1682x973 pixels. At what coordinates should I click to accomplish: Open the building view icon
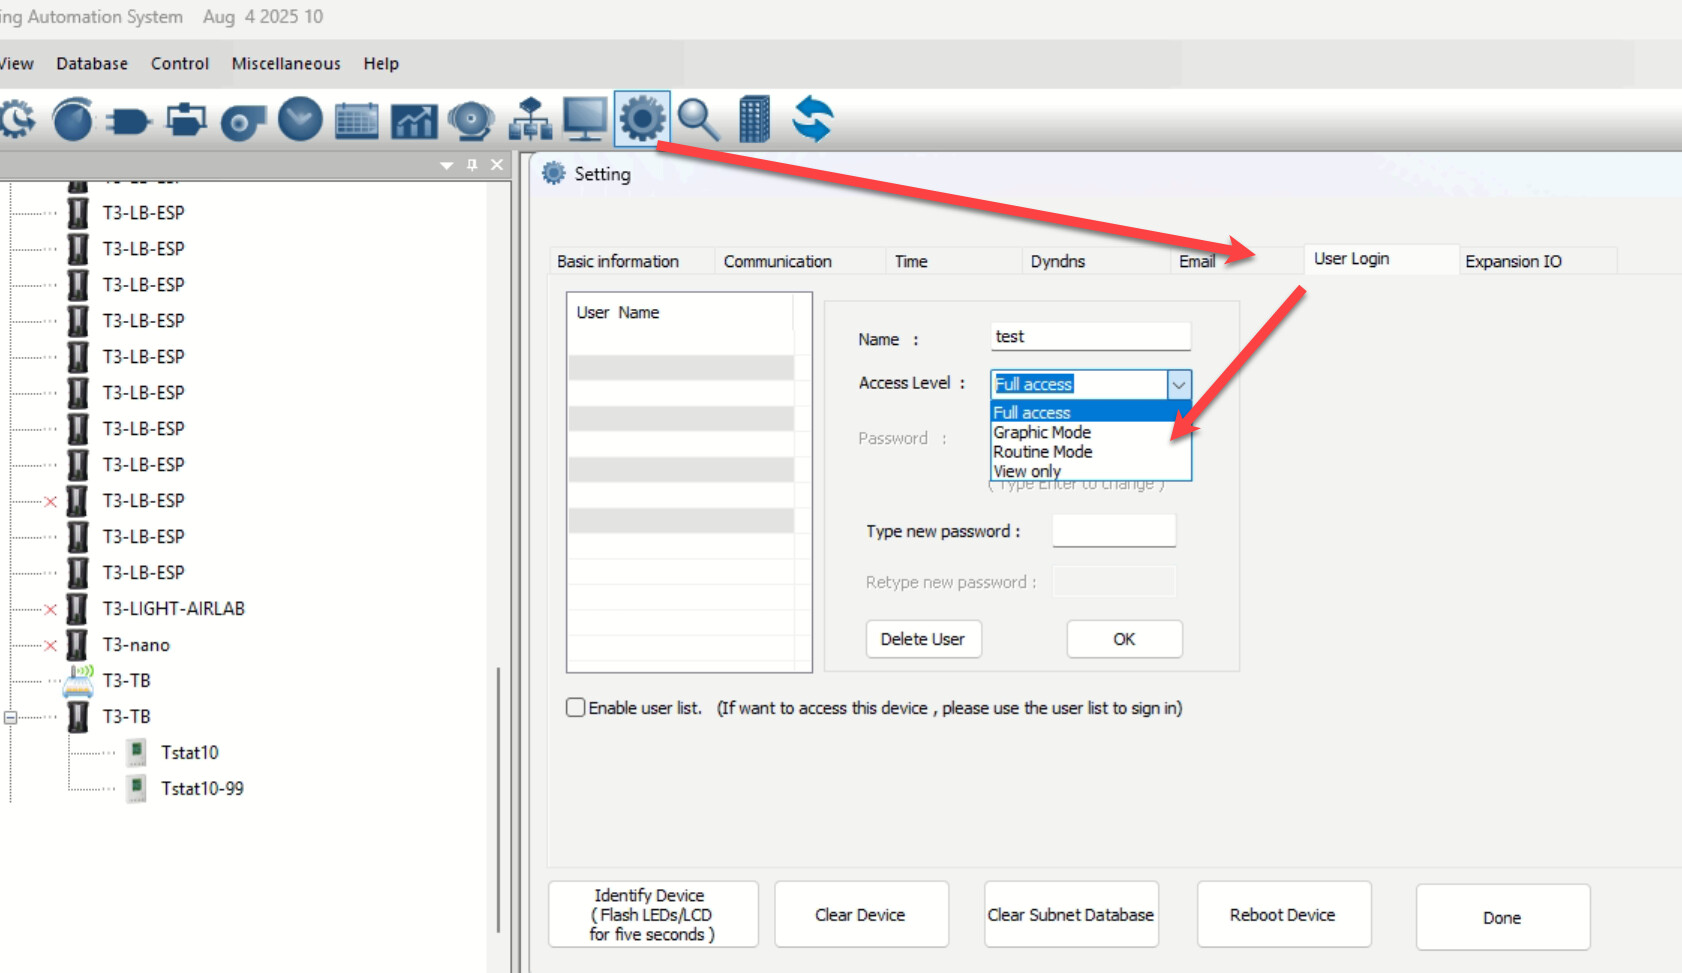point(754,120)
